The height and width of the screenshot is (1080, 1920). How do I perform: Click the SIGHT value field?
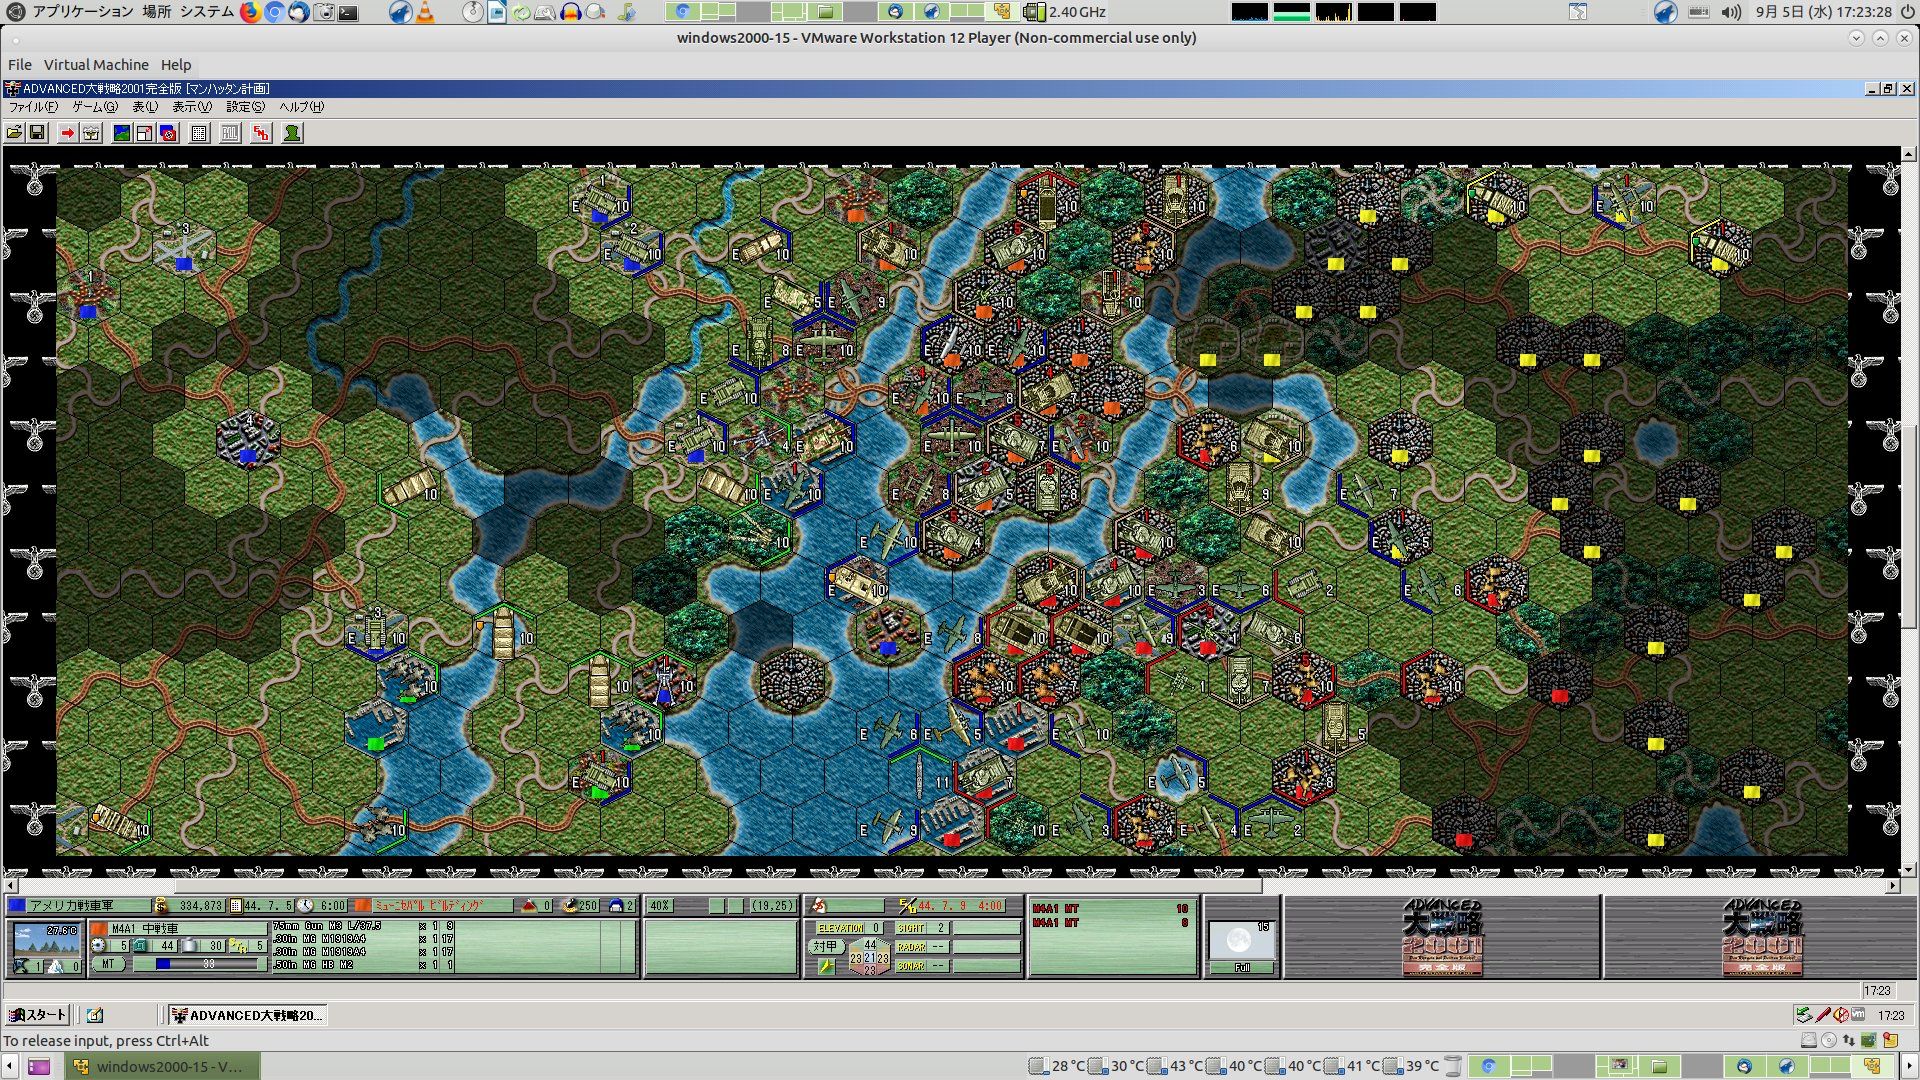[940, 928]
